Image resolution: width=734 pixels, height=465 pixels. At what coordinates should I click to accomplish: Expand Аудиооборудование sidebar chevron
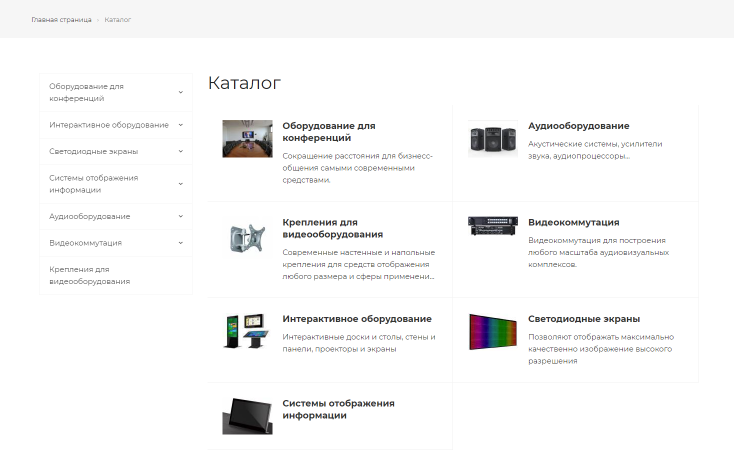pyautogui.click(x=181, y=216)
